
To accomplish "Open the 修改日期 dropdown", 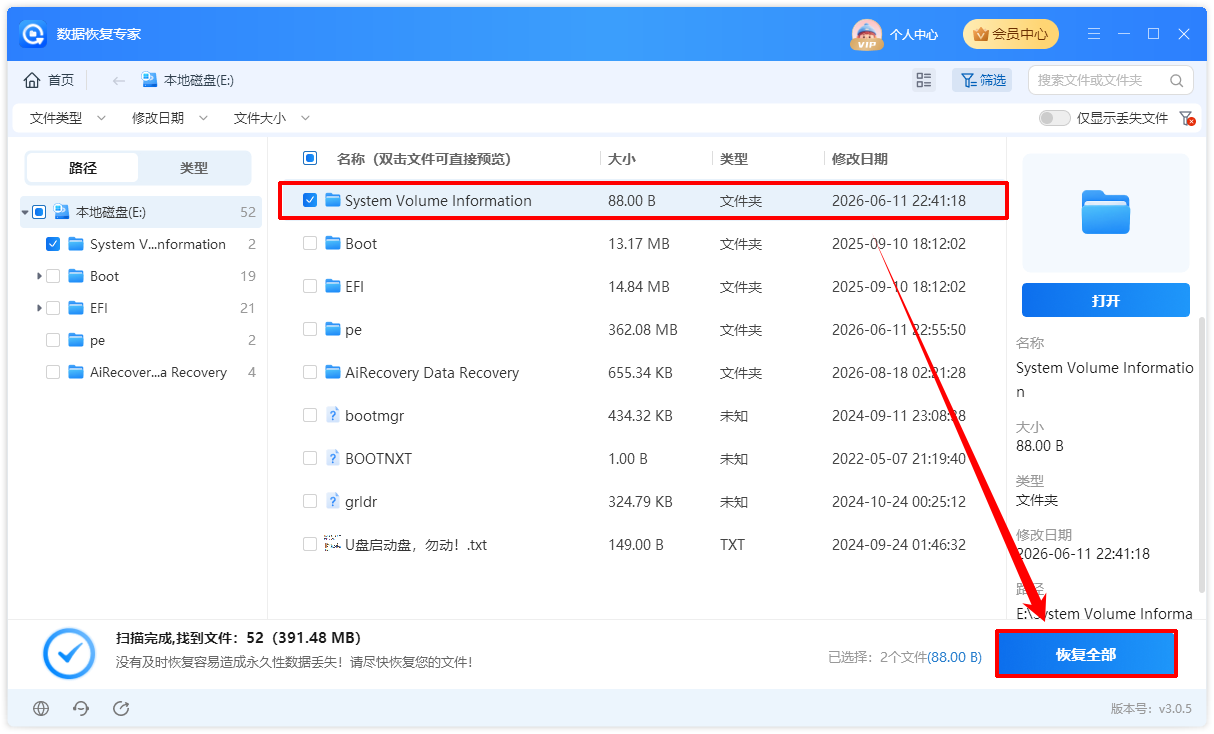I will pyautogui.click(x=170, y=118).
